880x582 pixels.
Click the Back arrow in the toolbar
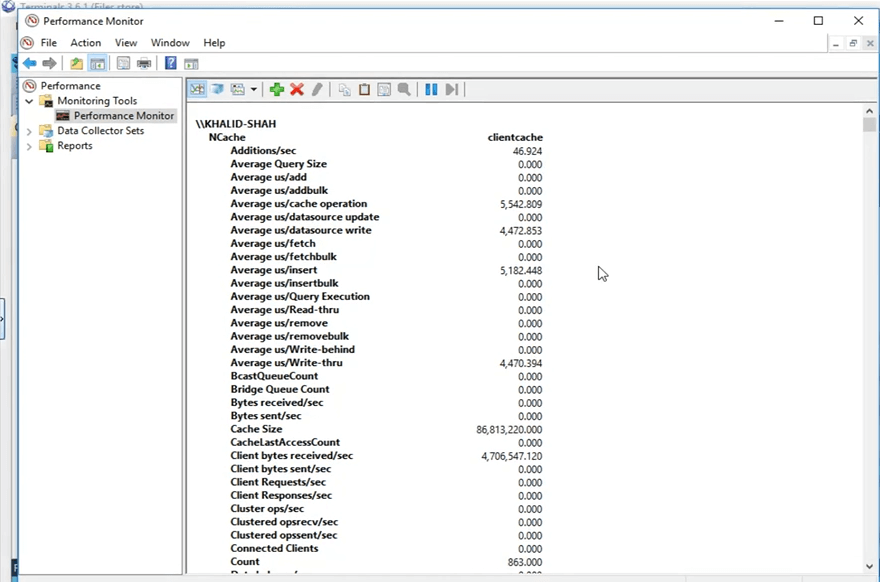30,63
